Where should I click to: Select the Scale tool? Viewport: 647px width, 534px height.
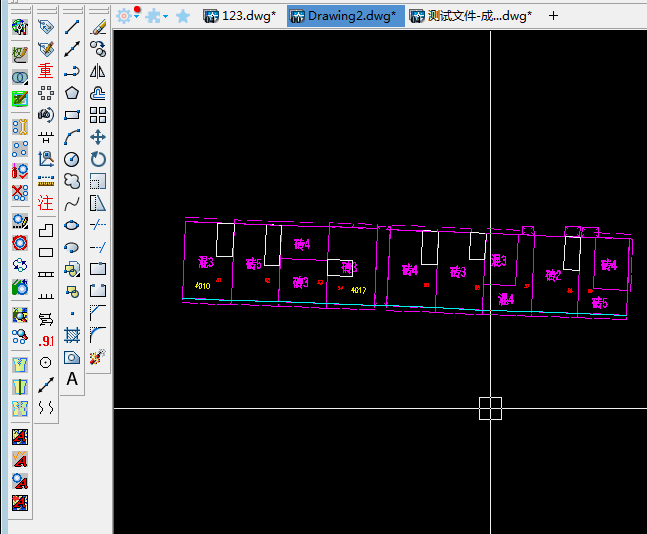pyautogui.click(x=98, y=181)
